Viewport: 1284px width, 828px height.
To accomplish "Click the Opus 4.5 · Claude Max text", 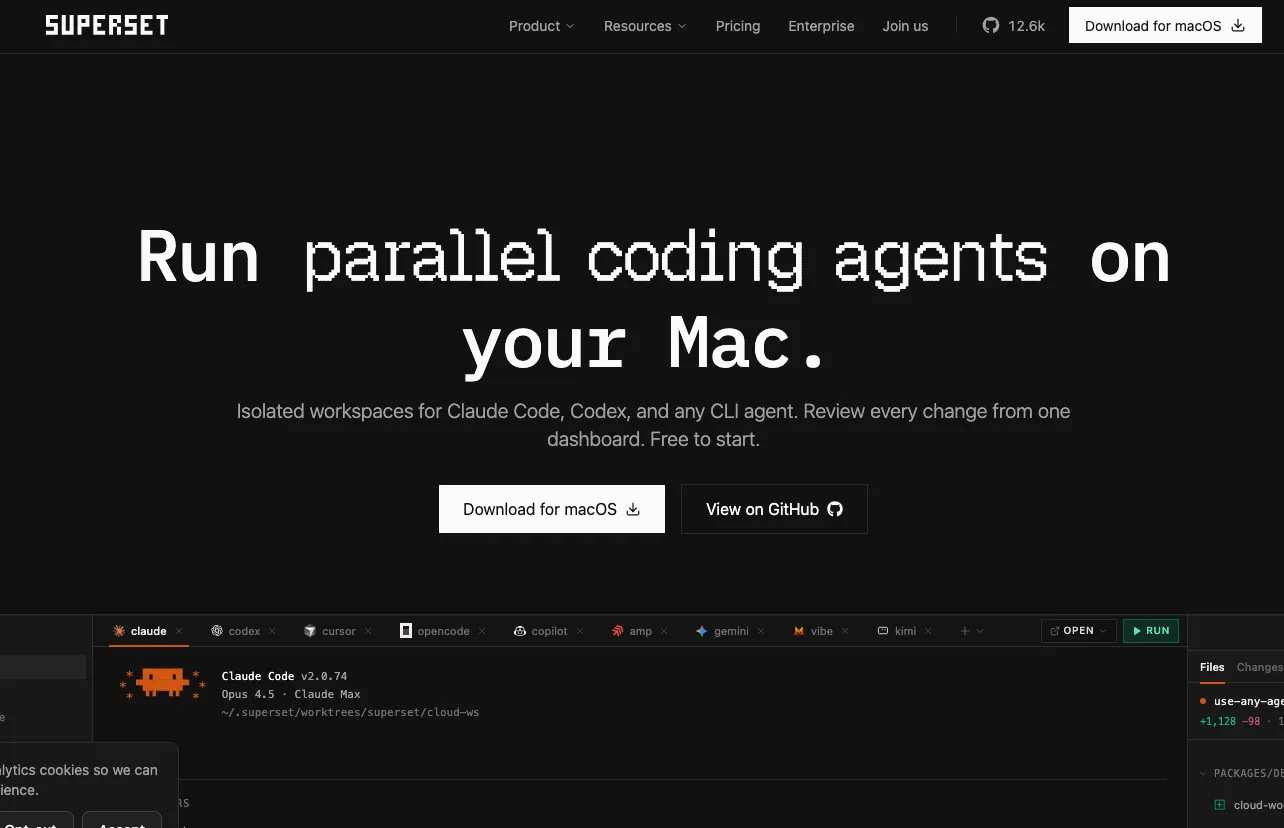I will pyautogui.click(x=291, y=694).
